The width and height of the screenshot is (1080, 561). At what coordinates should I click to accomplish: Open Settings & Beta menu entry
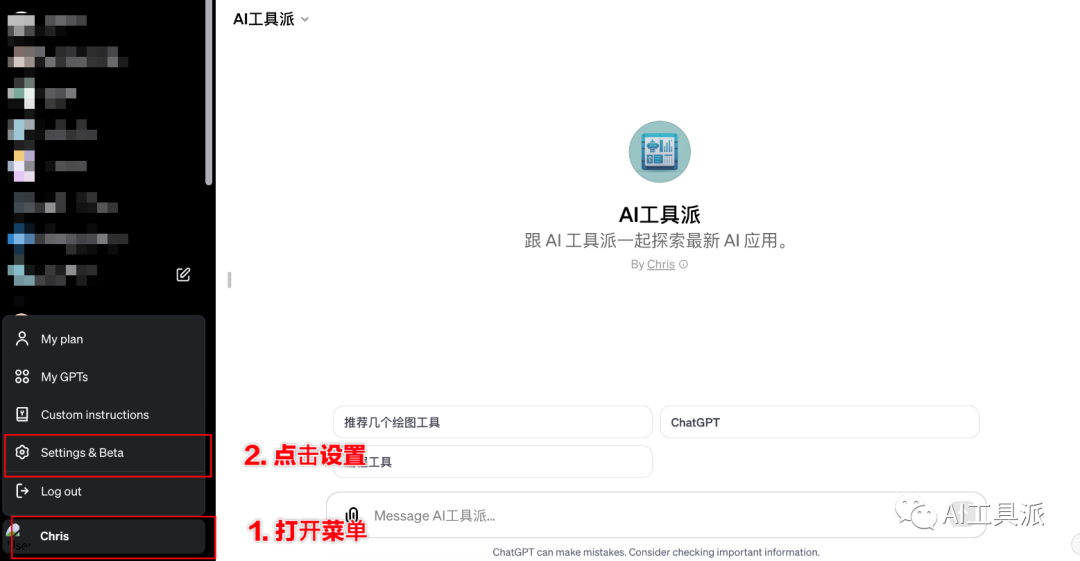(104, 453)
